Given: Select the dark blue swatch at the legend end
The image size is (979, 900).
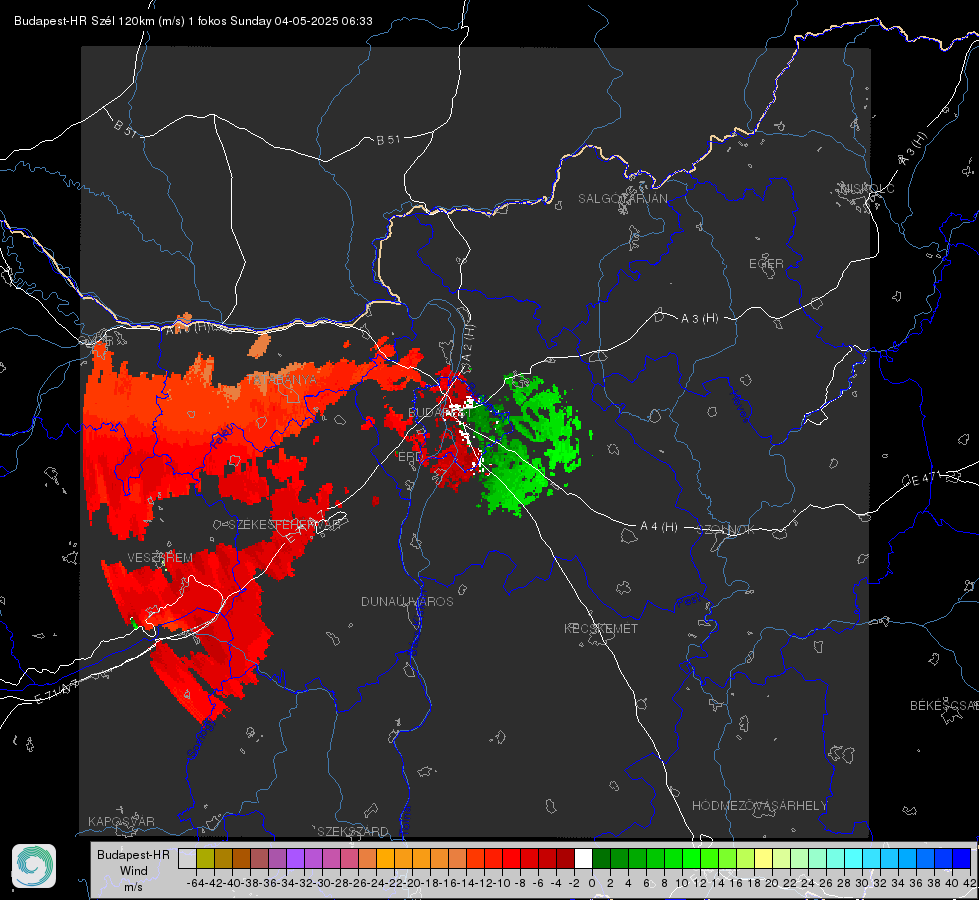Looking at the screenshot, I should [x=962, y=858].
